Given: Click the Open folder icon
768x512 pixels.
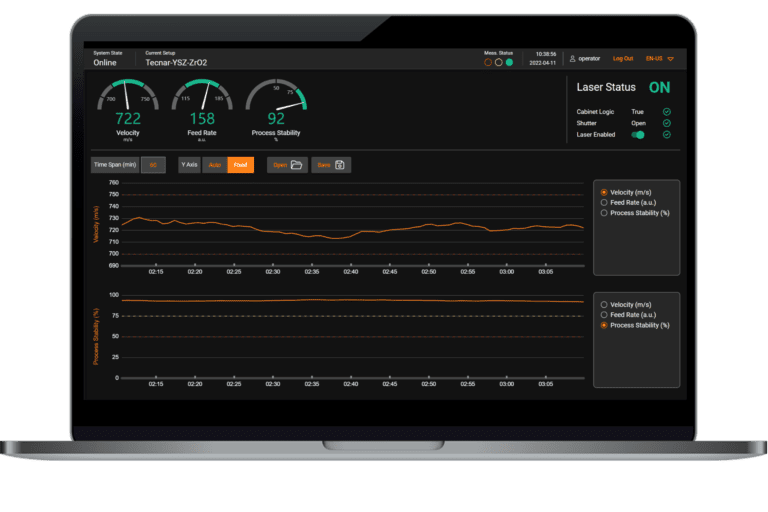Looking at the screenshot, I should point(296,165).
